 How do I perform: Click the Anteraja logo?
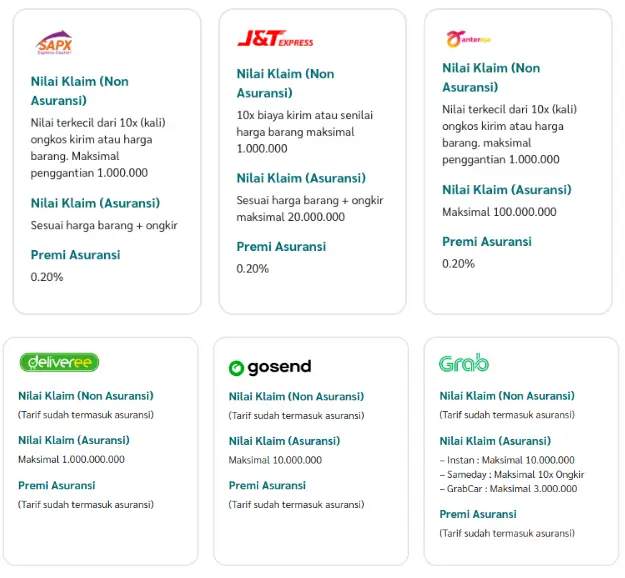[469, 39]
